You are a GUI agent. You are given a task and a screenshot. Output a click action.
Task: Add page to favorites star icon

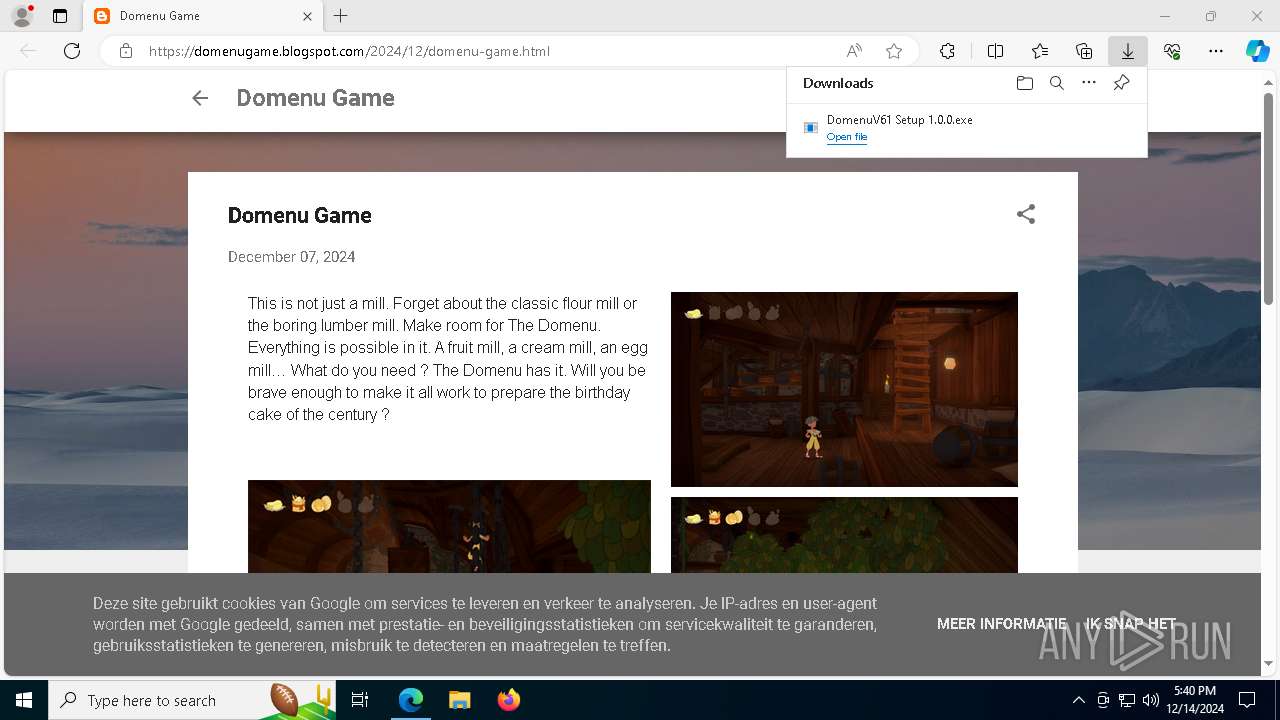point(894,51)
